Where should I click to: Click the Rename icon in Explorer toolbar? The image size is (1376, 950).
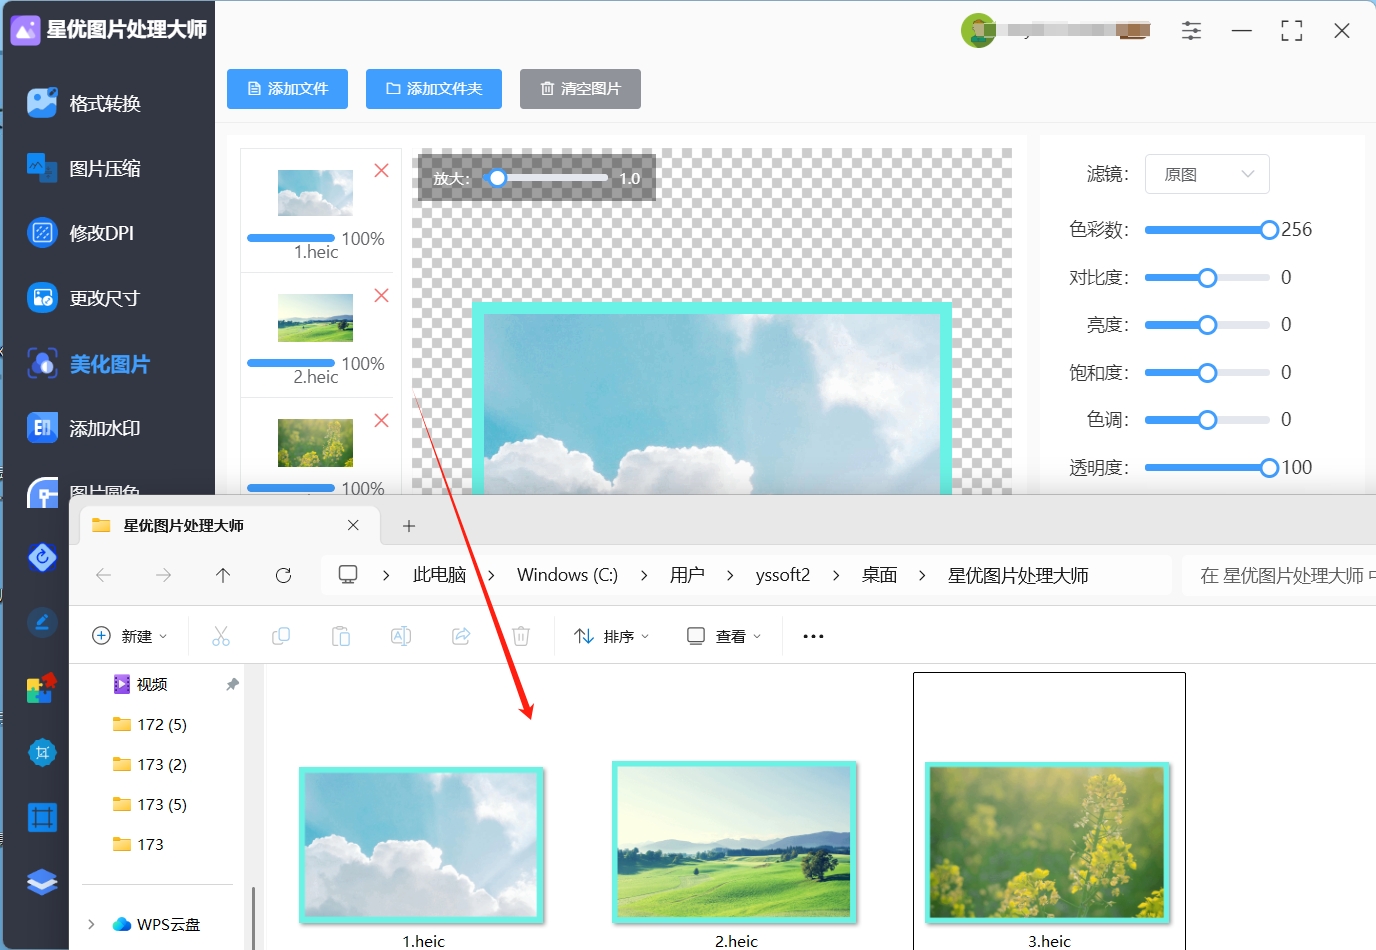401,636
